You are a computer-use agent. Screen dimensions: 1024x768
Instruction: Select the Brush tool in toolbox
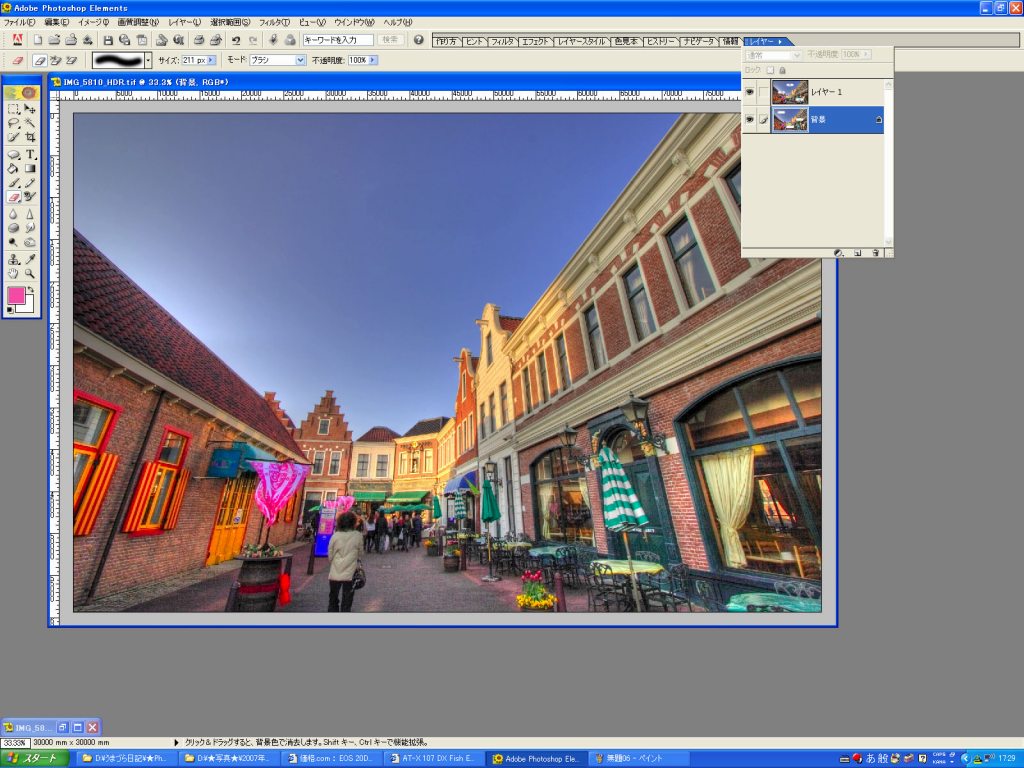13,183
